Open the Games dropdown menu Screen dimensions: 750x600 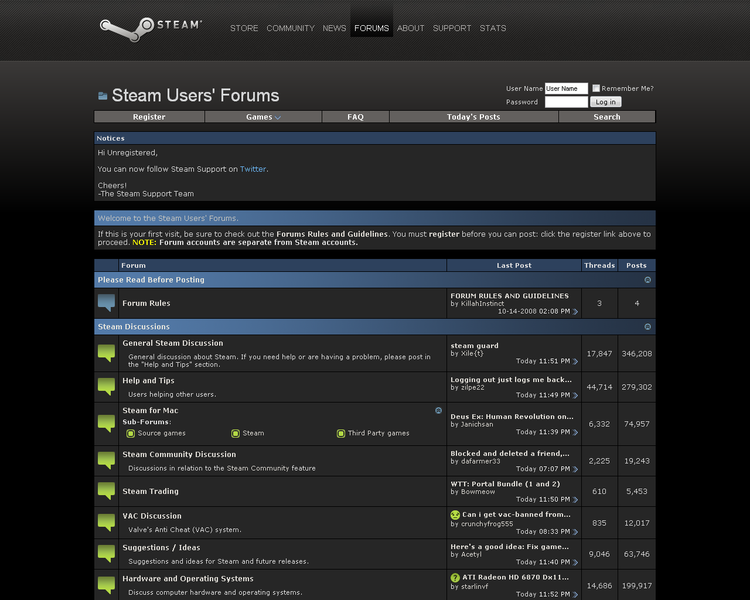tap(263, 117)
